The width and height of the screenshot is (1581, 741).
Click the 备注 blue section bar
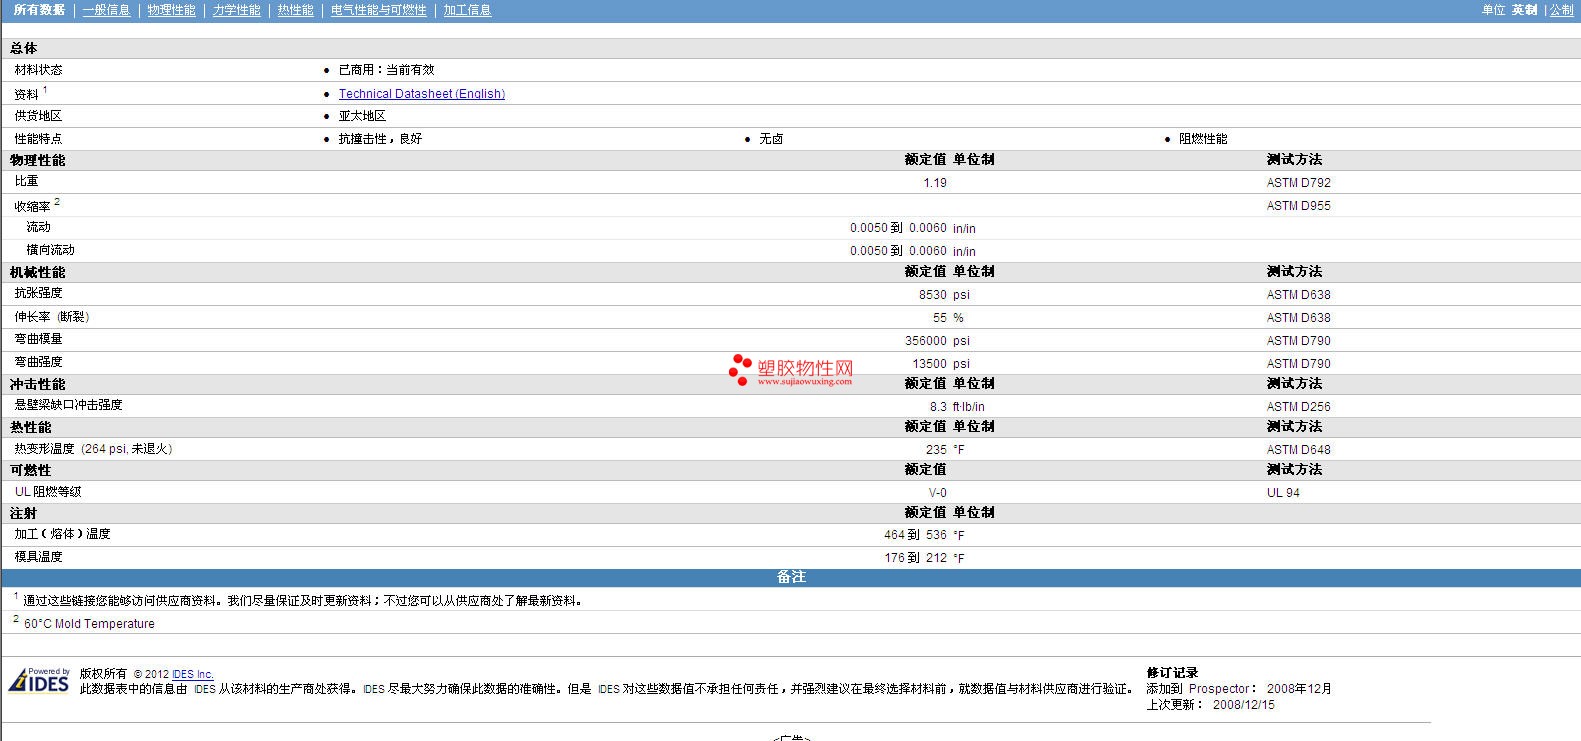pyautogui.click(x=790, y=577)
